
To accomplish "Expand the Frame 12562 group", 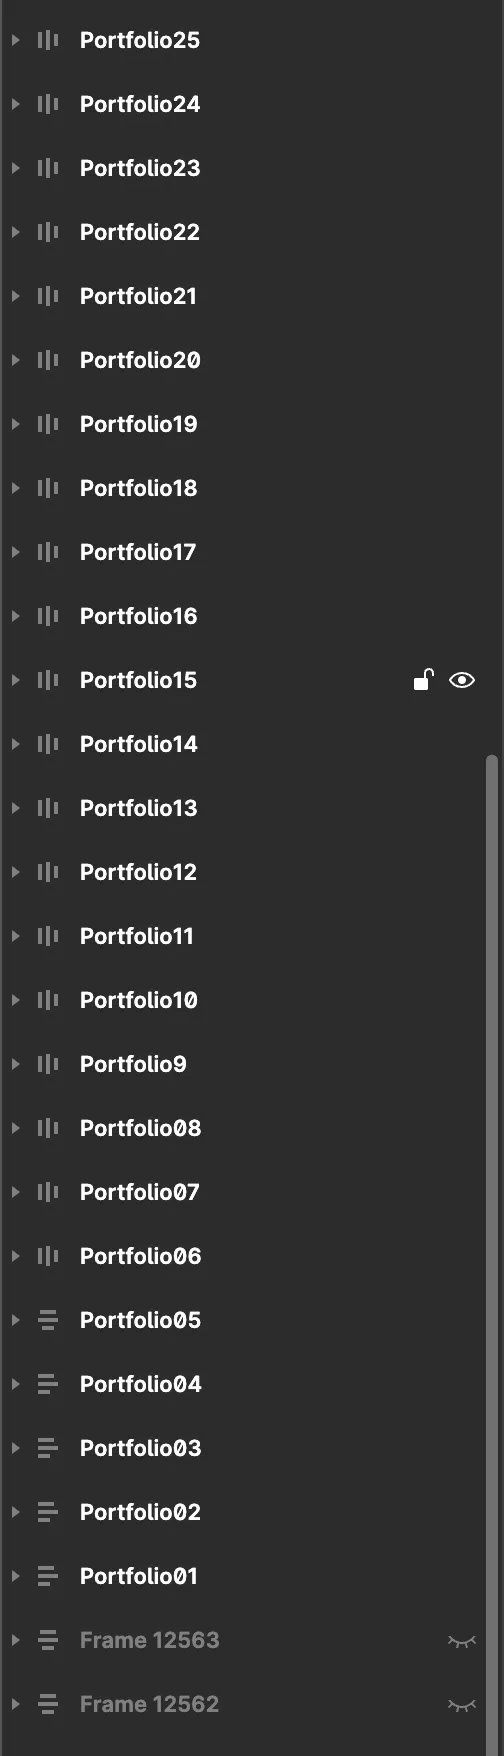I will click(x=15, y=1704).
